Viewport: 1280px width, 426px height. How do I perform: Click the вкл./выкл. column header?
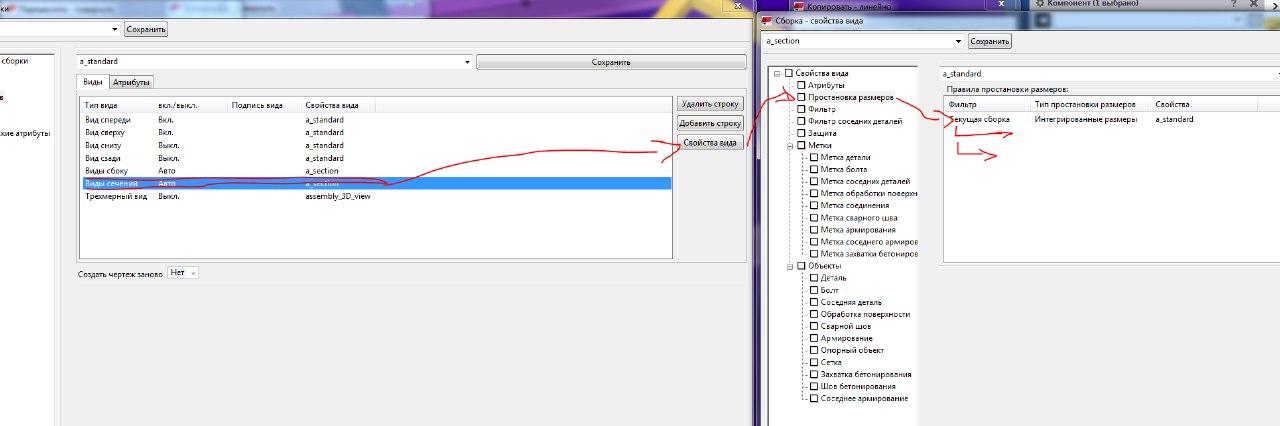point(190,105)
